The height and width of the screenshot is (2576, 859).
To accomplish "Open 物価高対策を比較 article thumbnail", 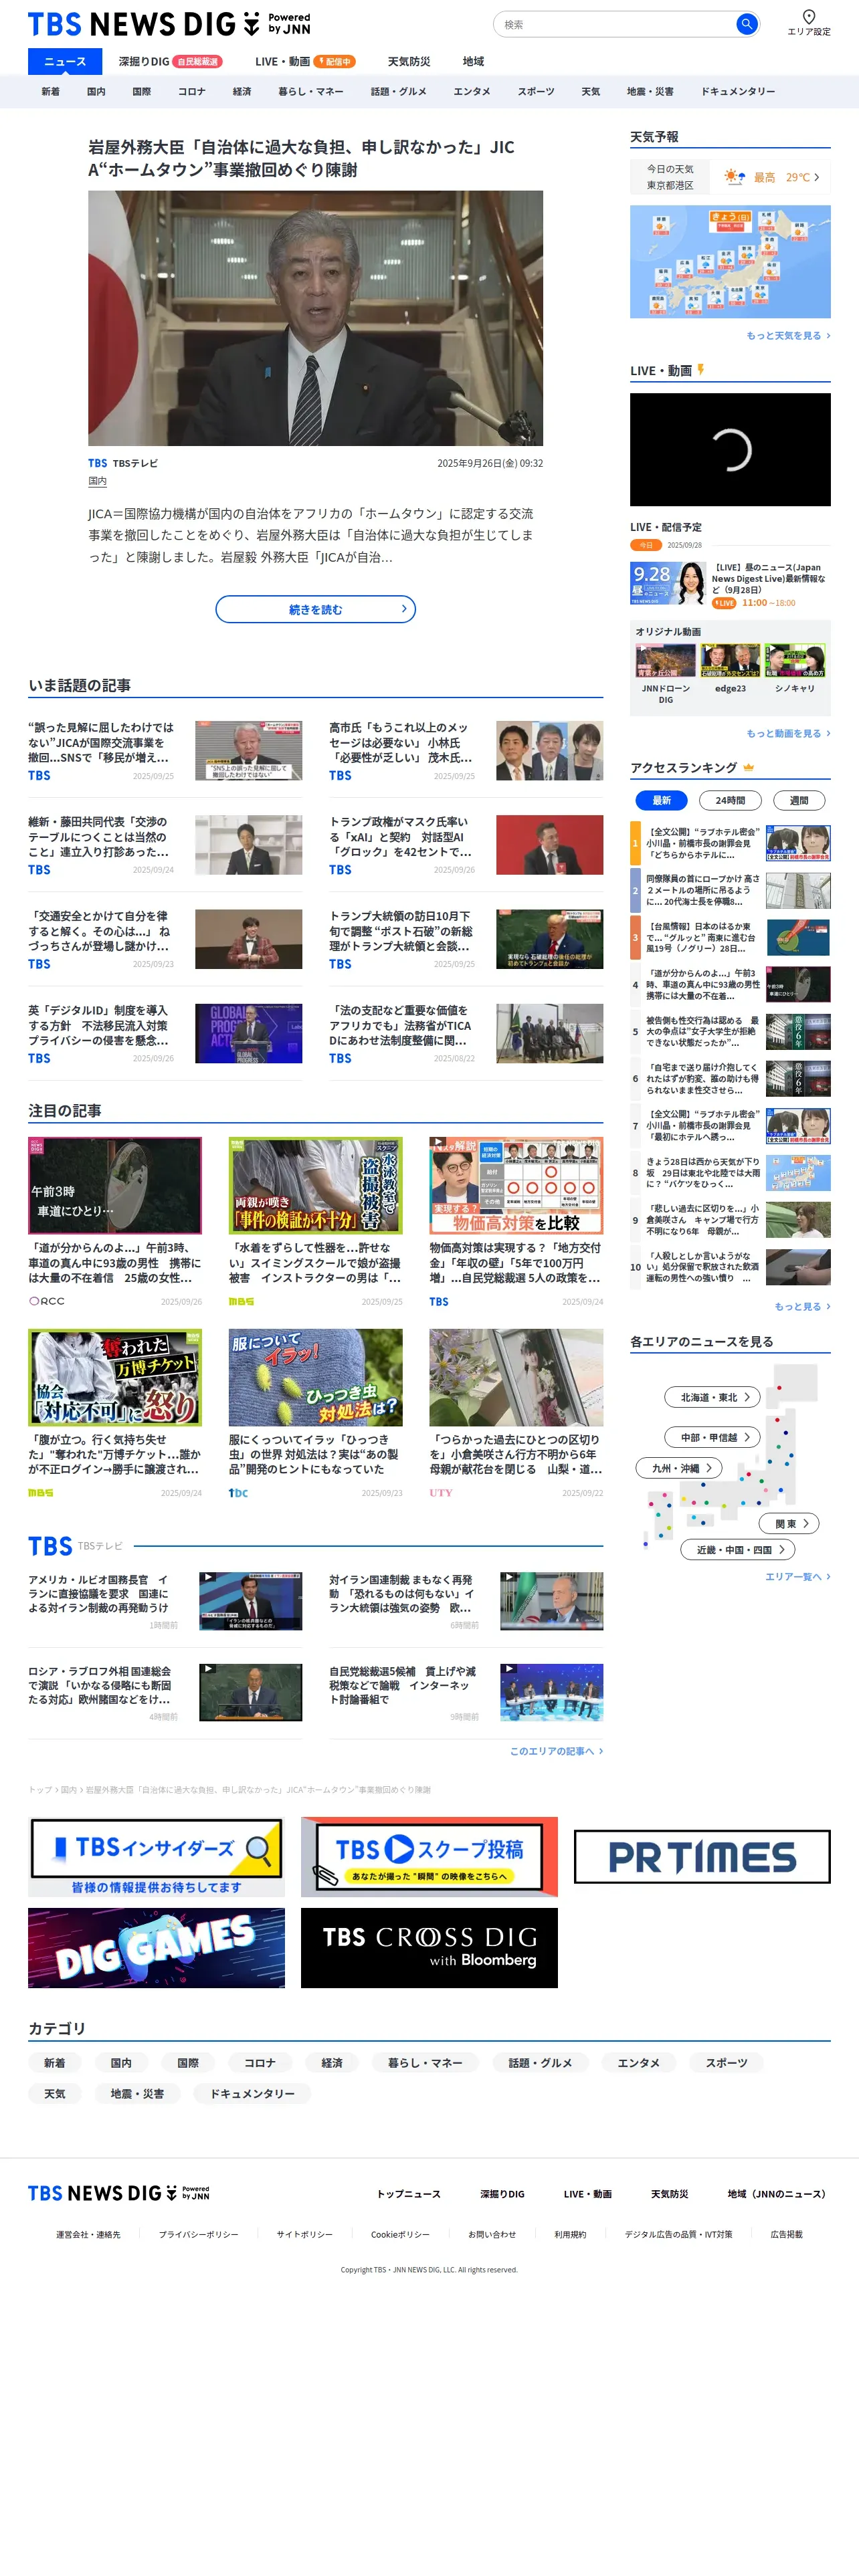I will (x=516, y=1185).
